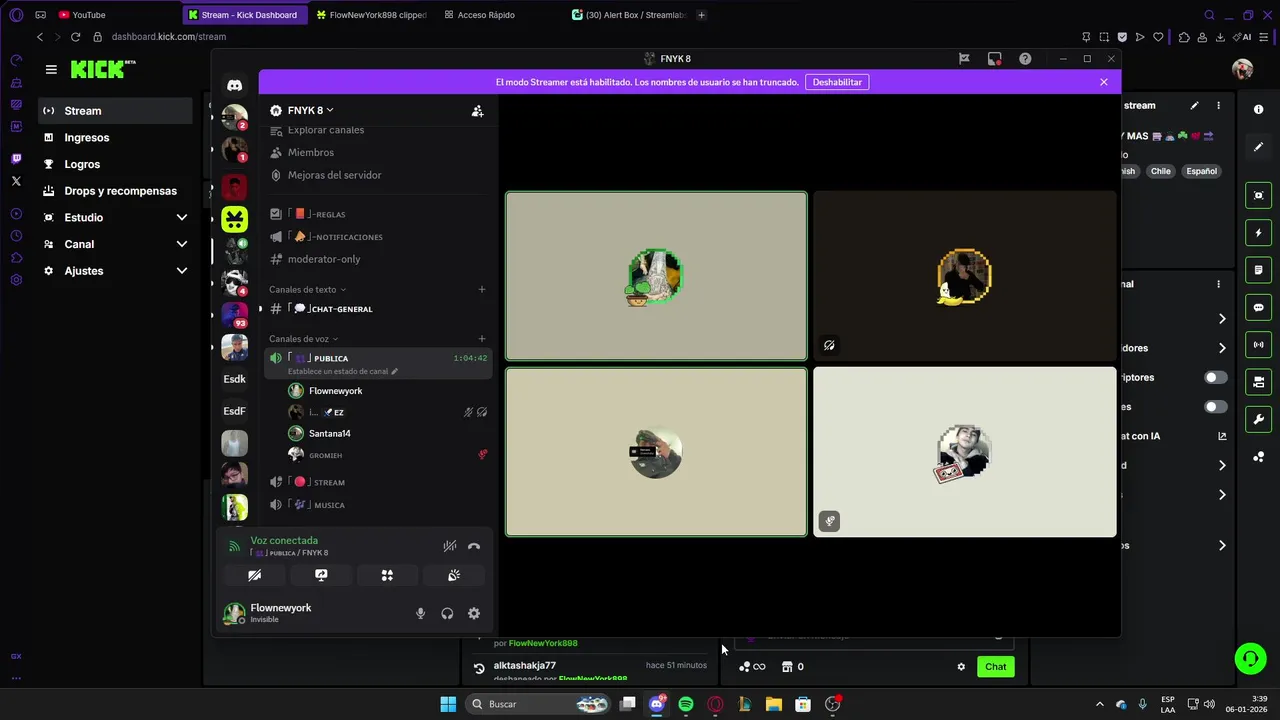Open the EsdF server icon
The height and width of the screenshot is (720, 1280).
234,411
